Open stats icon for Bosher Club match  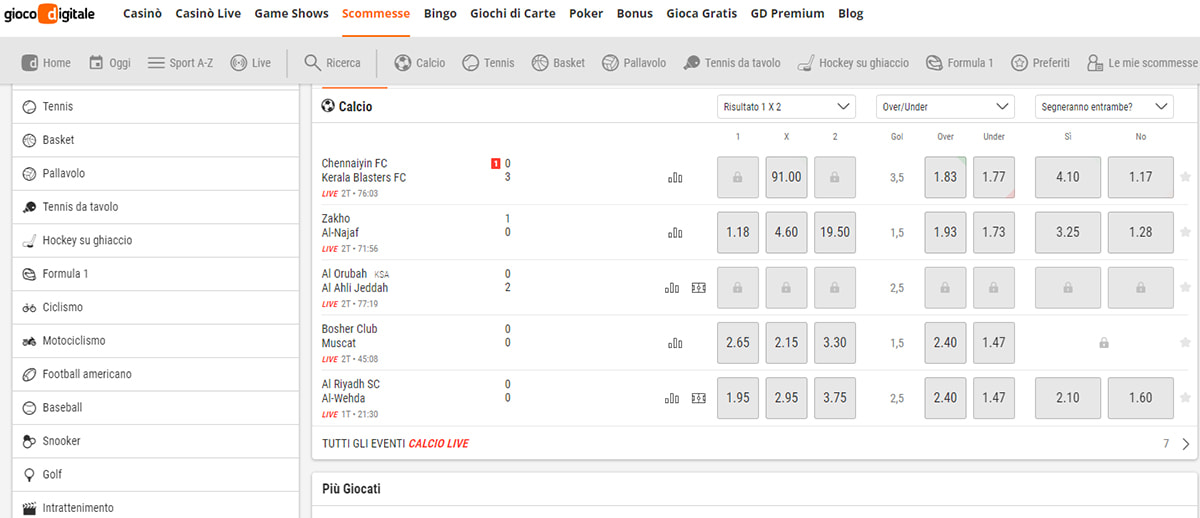(x=675, y=343)
